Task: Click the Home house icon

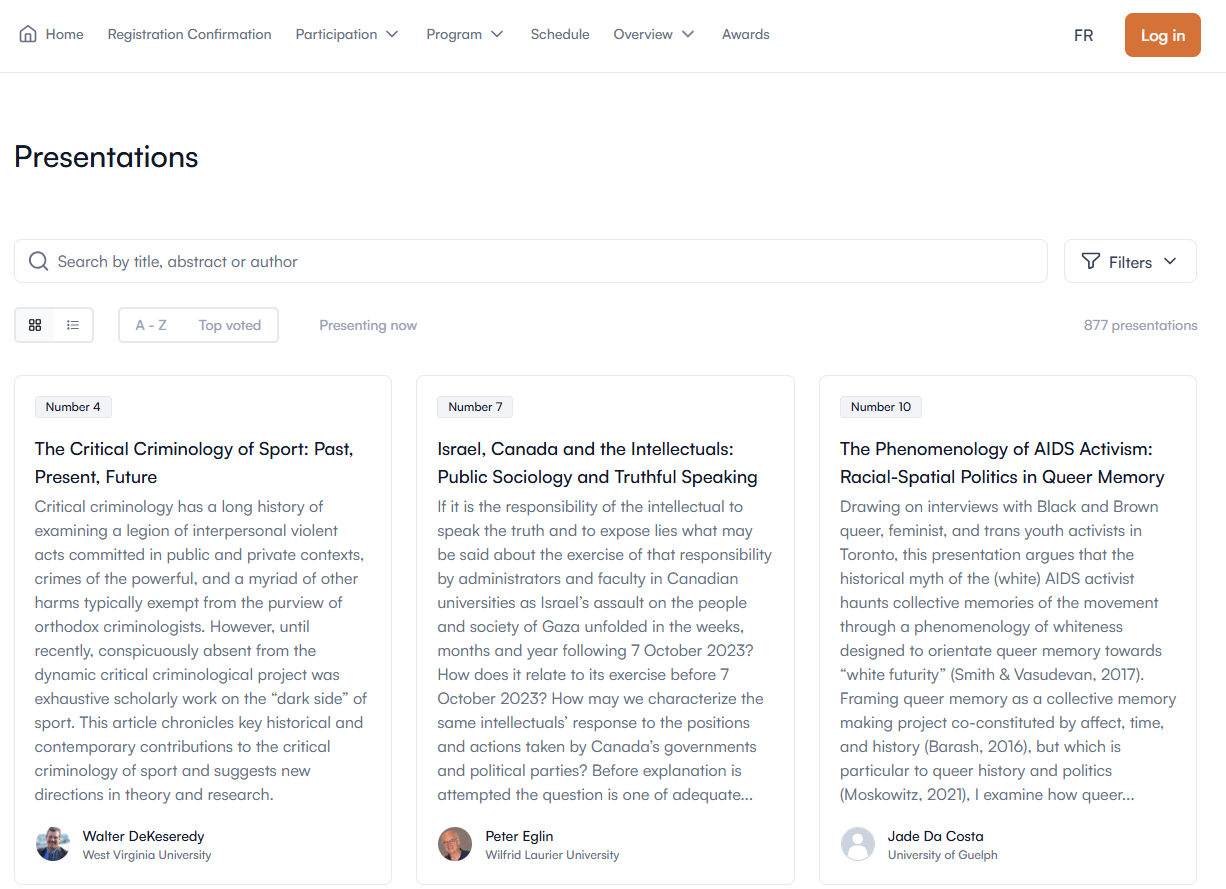Action: point(28,34)
